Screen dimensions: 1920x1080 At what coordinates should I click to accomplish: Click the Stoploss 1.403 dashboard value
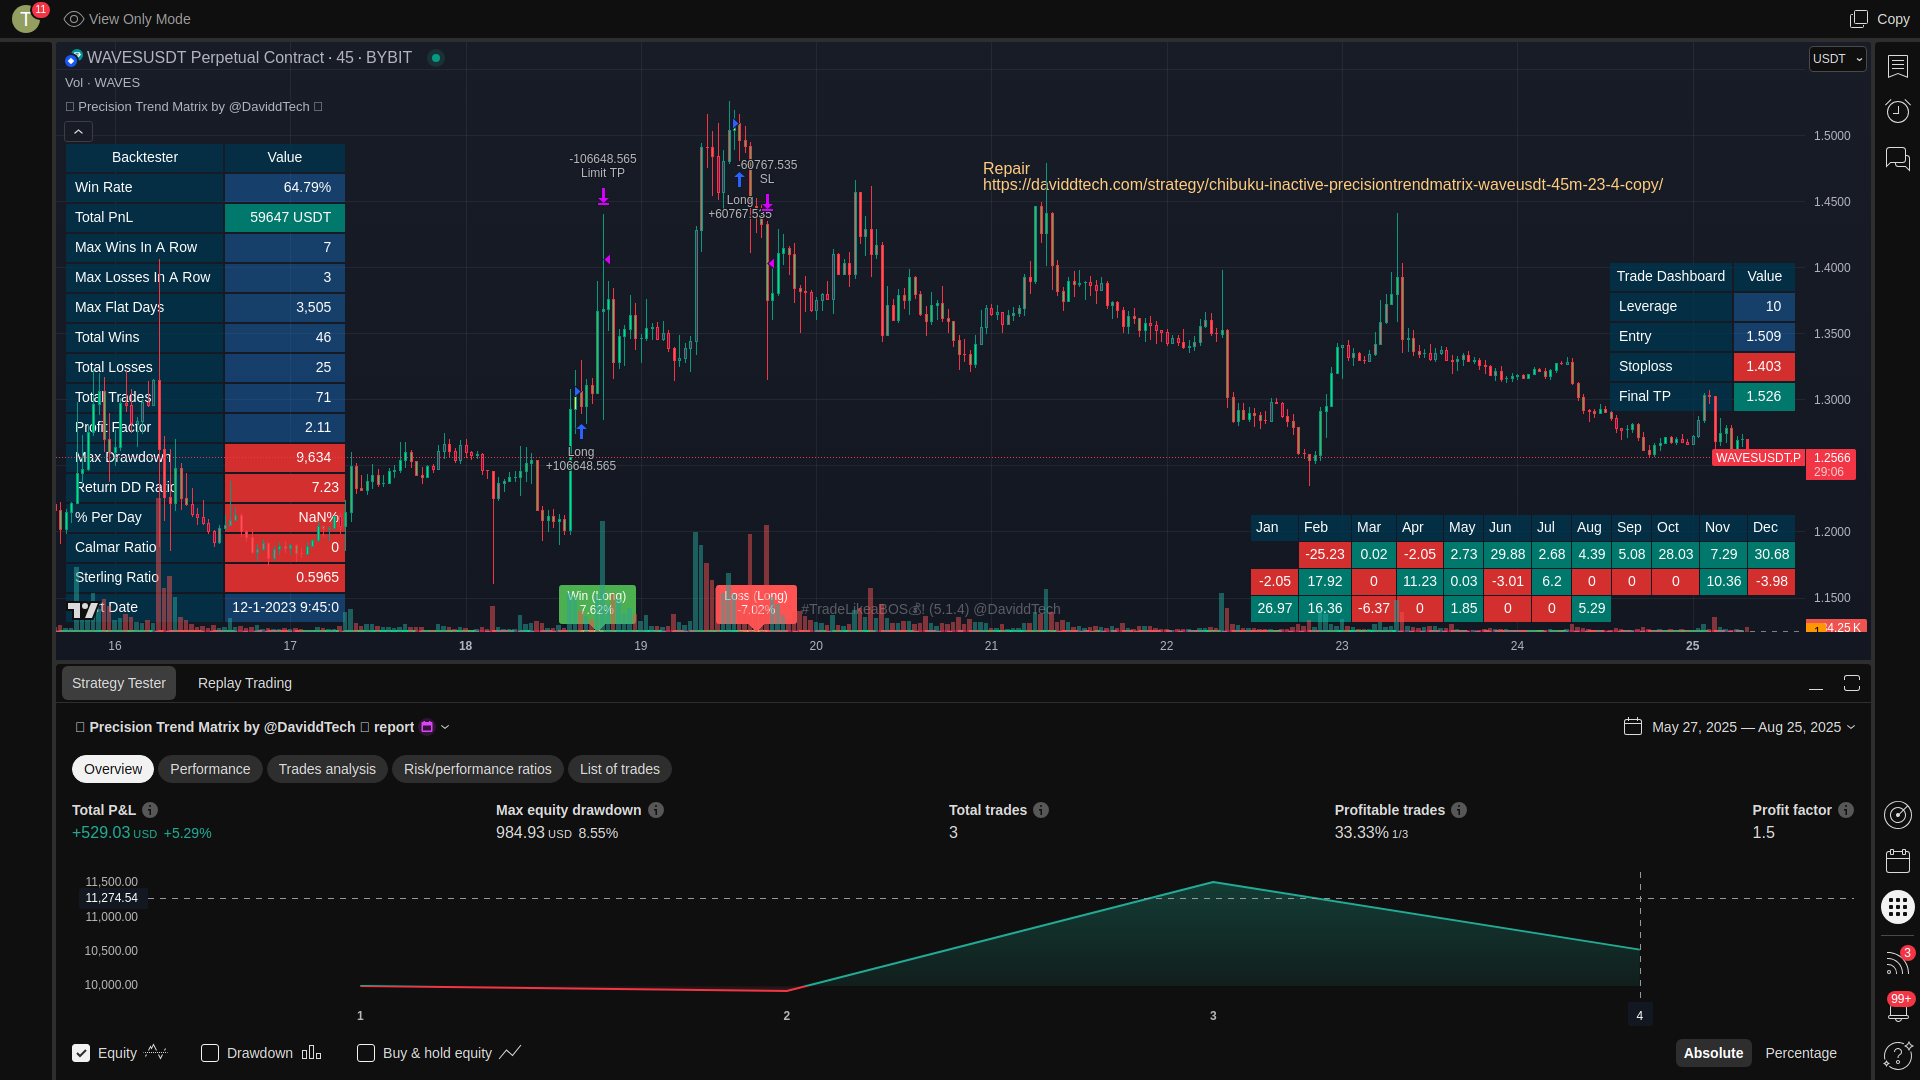1764,367
